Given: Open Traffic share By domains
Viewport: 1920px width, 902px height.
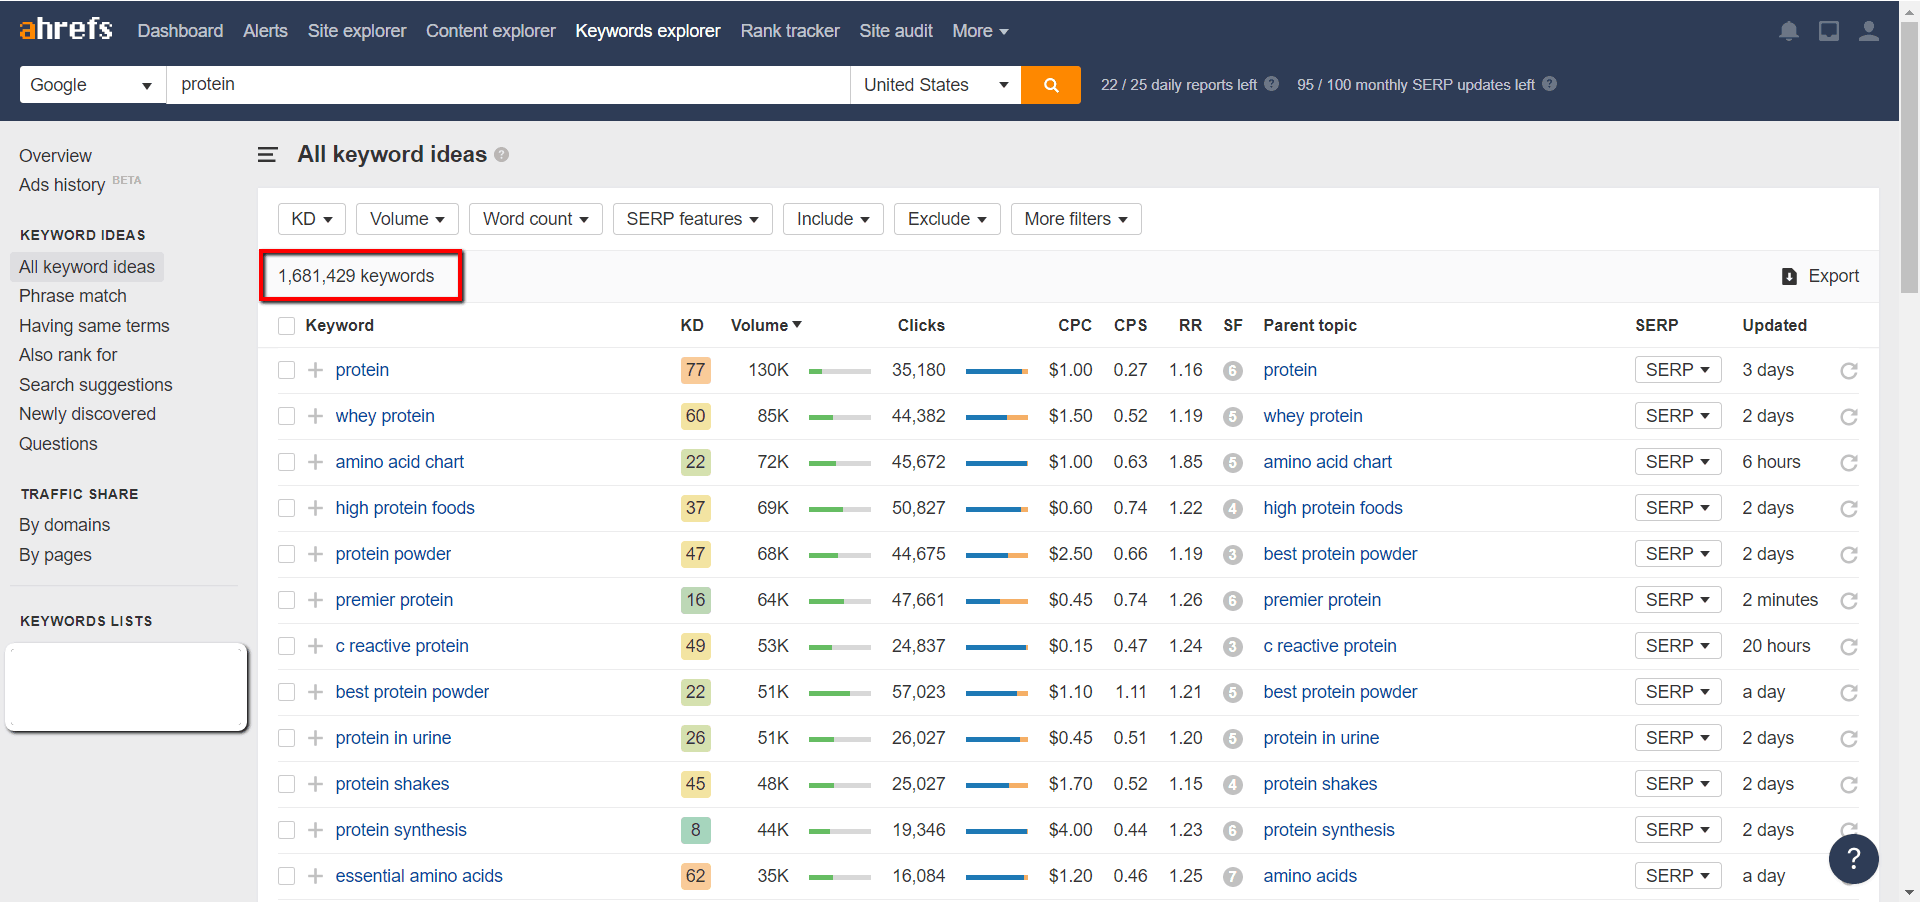Looking at the screenshot, I should tap(64, 525).
